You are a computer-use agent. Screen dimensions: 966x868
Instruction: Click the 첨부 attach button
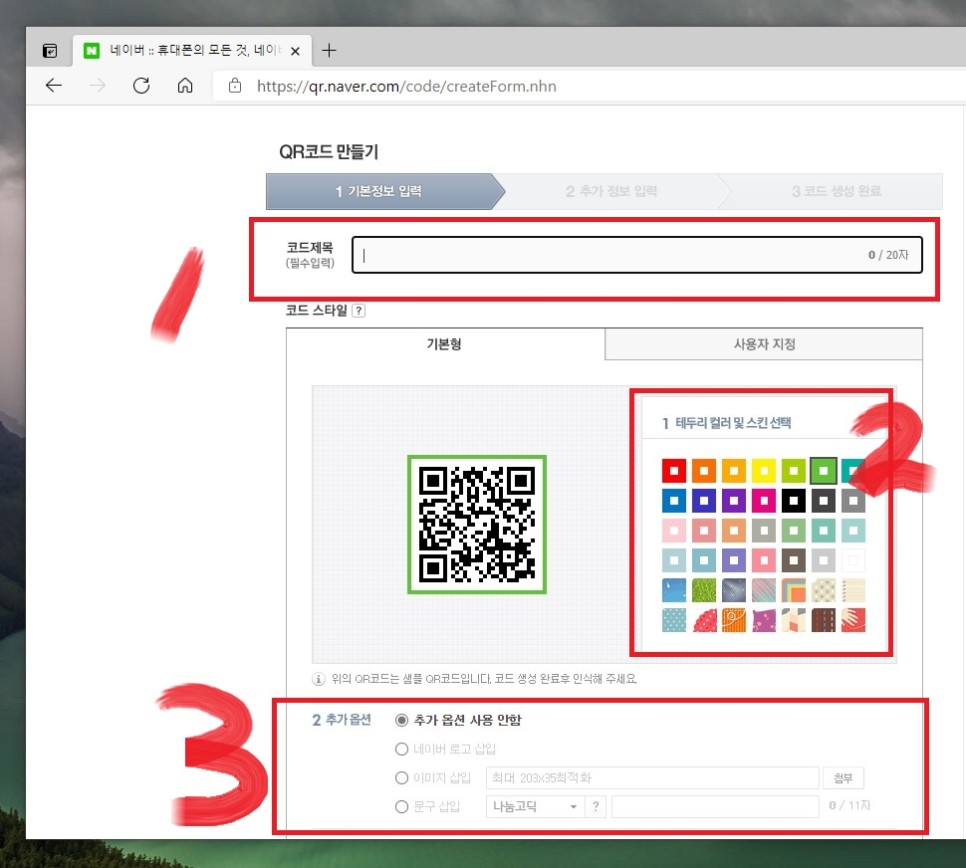pyautogui.click(x=843, y=778)
